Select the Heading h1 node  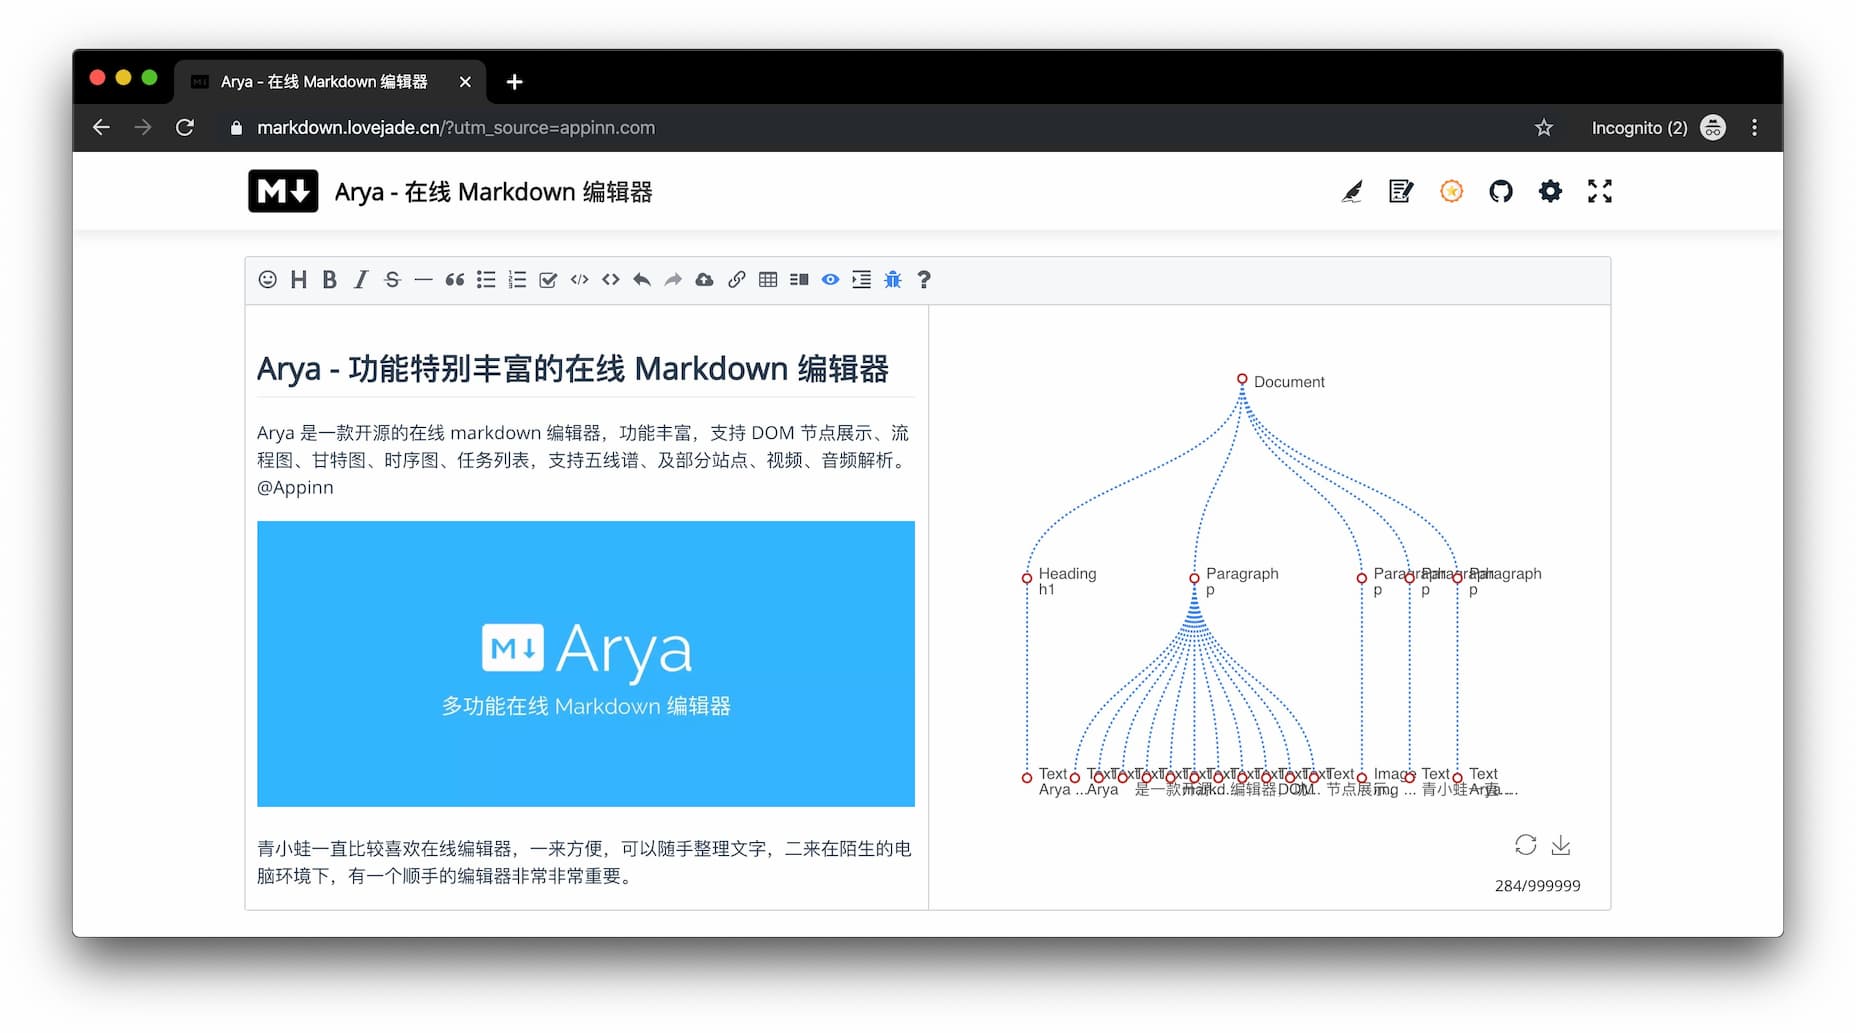(x=1027, y=578)
